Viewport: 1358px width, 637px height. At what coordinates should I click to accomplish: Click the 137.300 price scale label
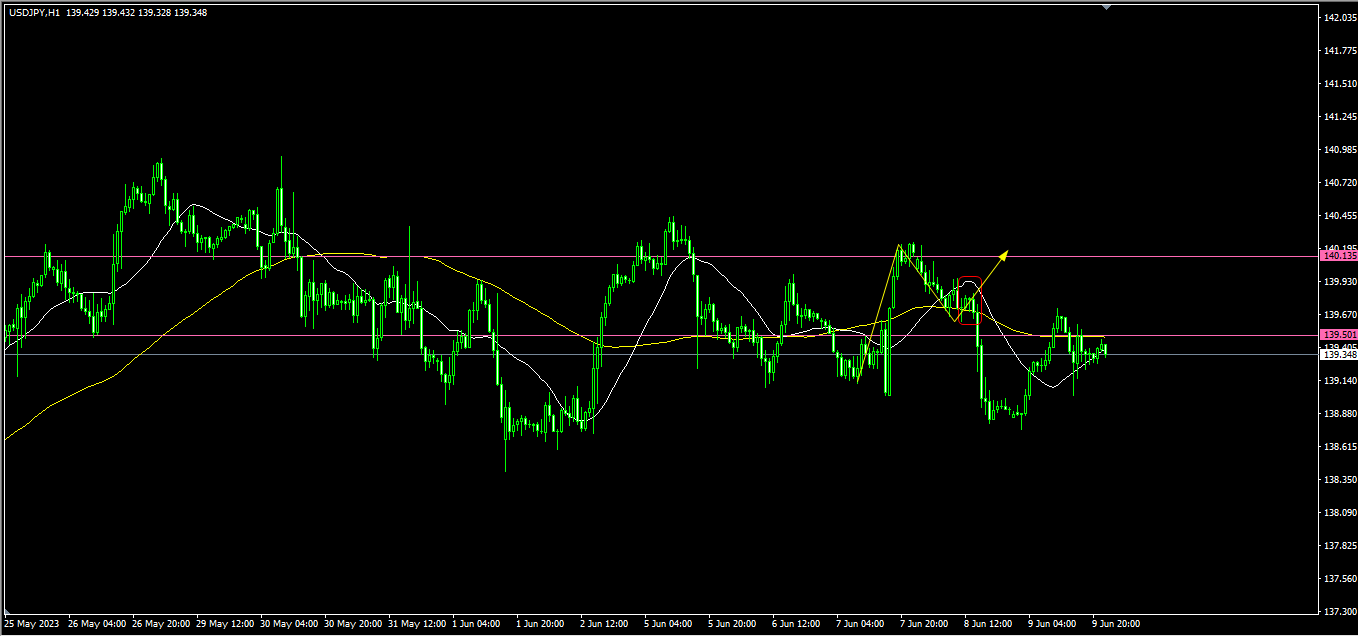click(1338, 610)
